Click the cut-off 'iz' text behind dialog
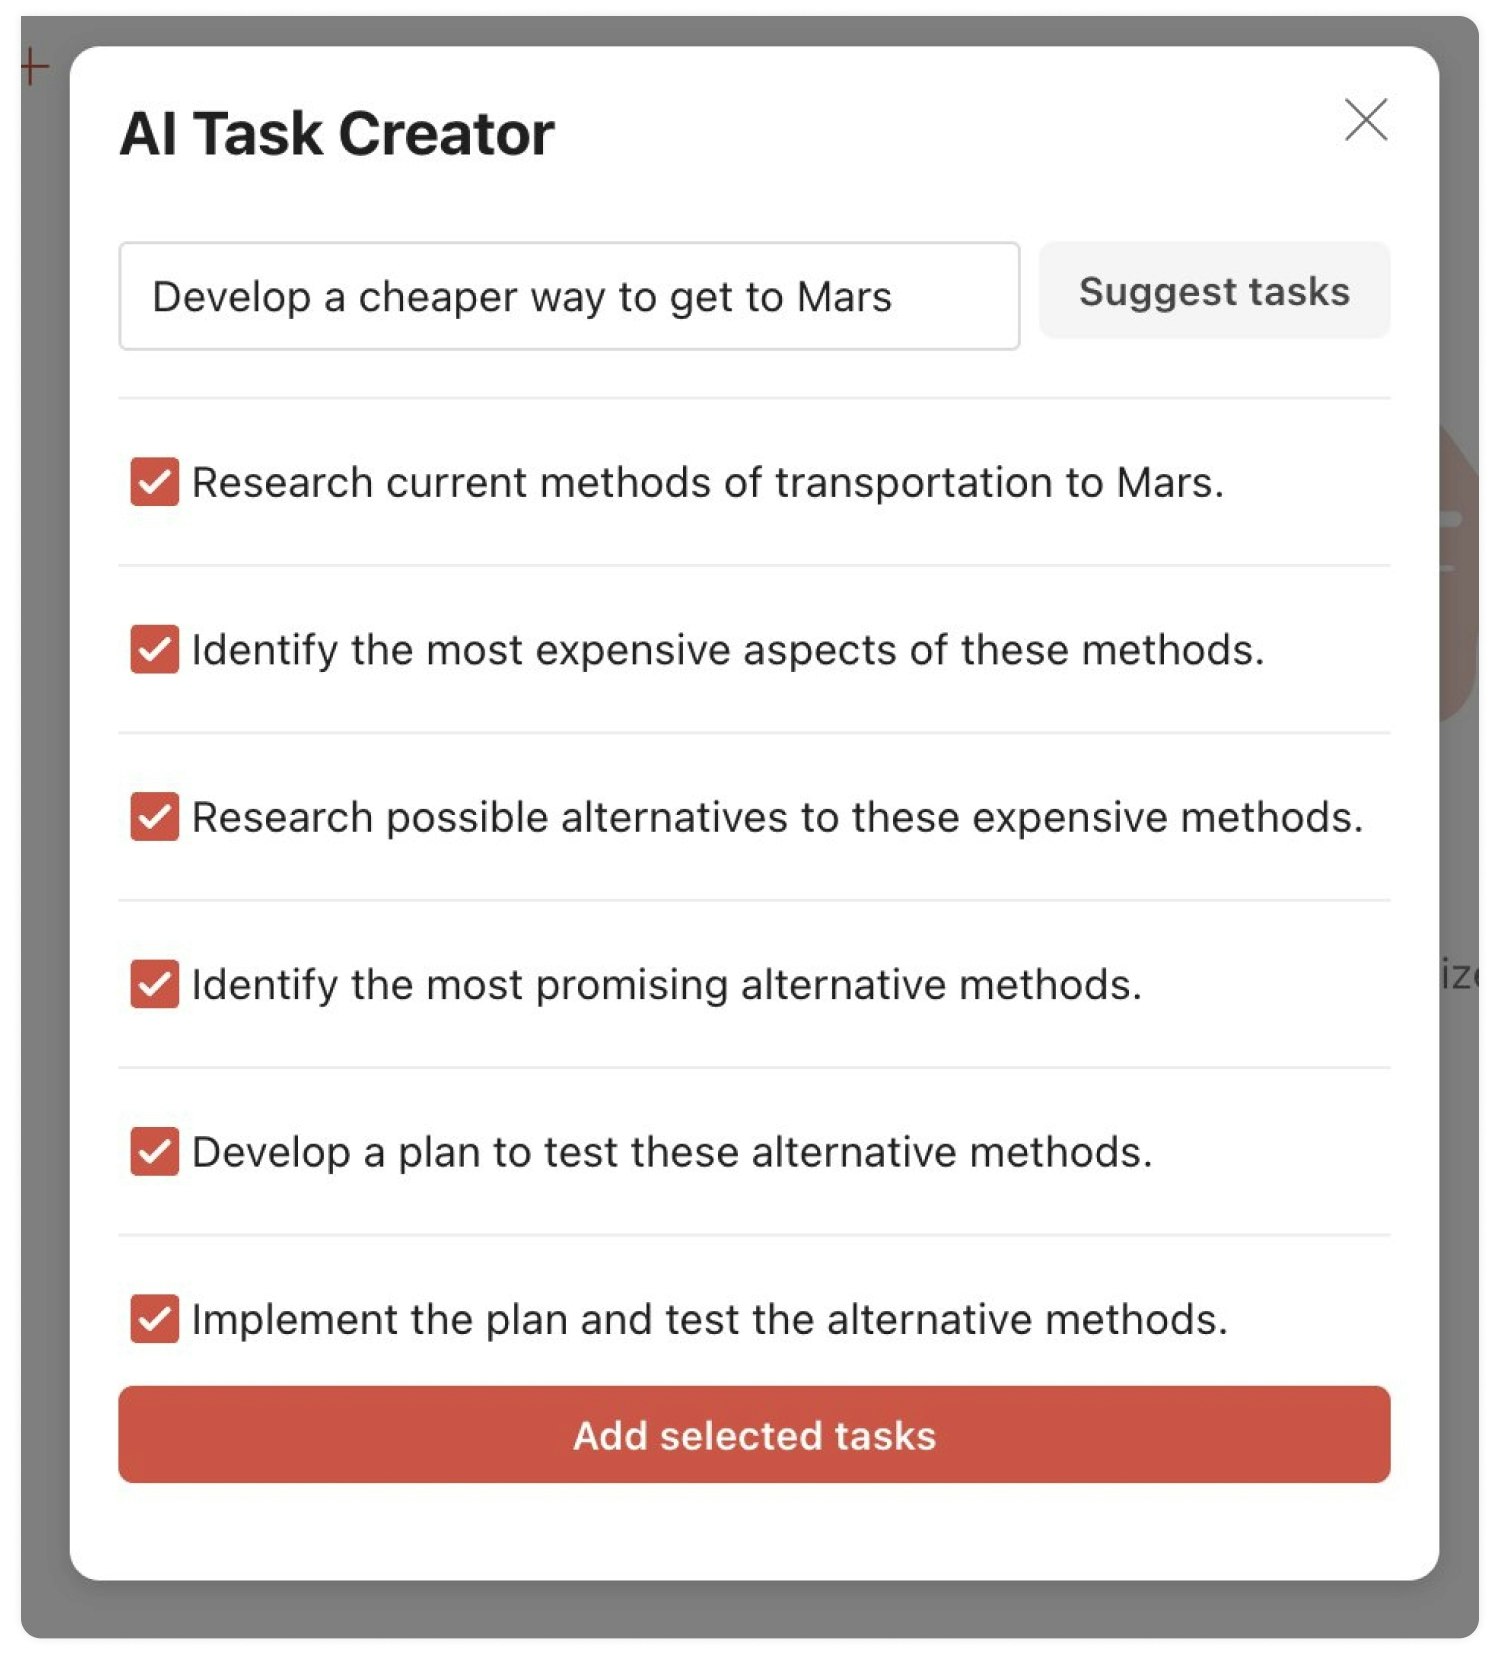 click(x=1459, y=974)
